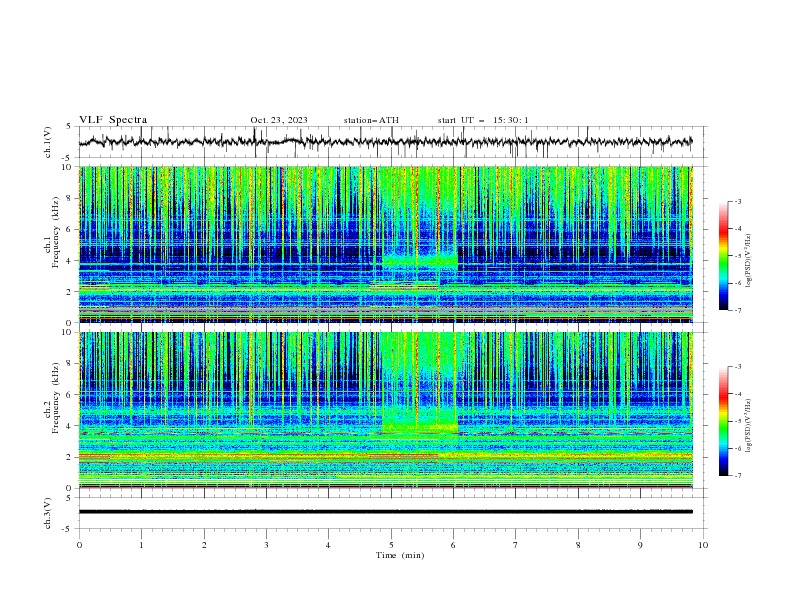Click the "8" tick on ch.1 frequency axis
792x612 pixels.
coord(69,198)
